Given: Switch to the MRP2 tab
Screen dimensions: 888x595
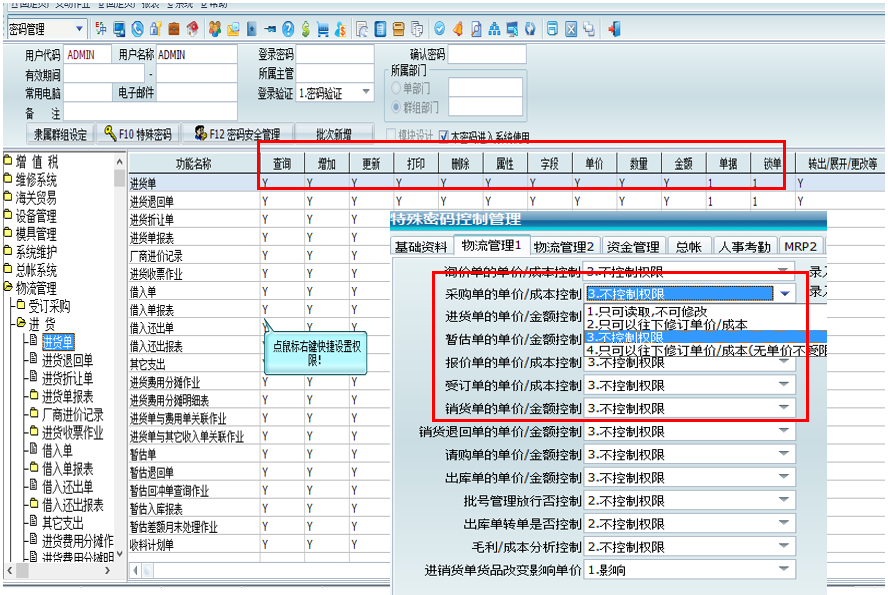Looking at the screenshot, I should [x=800, y=247].
